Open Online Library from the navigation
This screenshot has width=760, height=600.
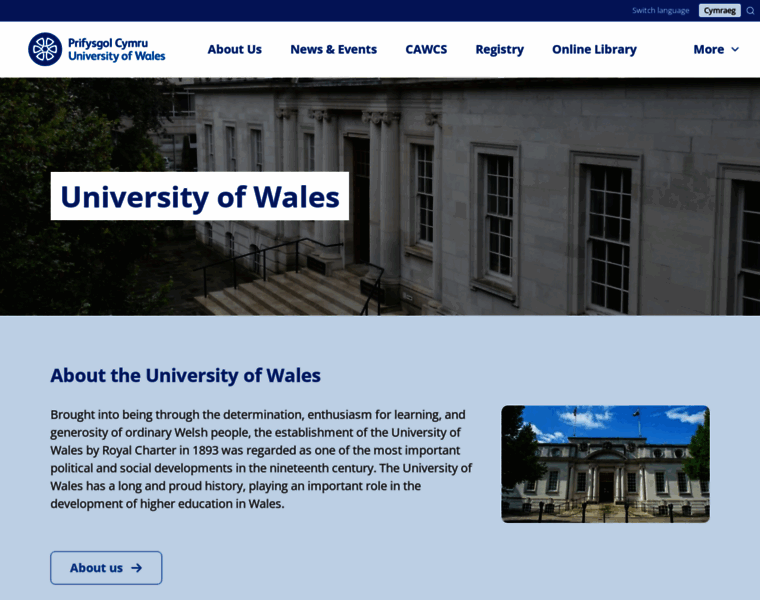pyautogui.click(x=594, y=49)
